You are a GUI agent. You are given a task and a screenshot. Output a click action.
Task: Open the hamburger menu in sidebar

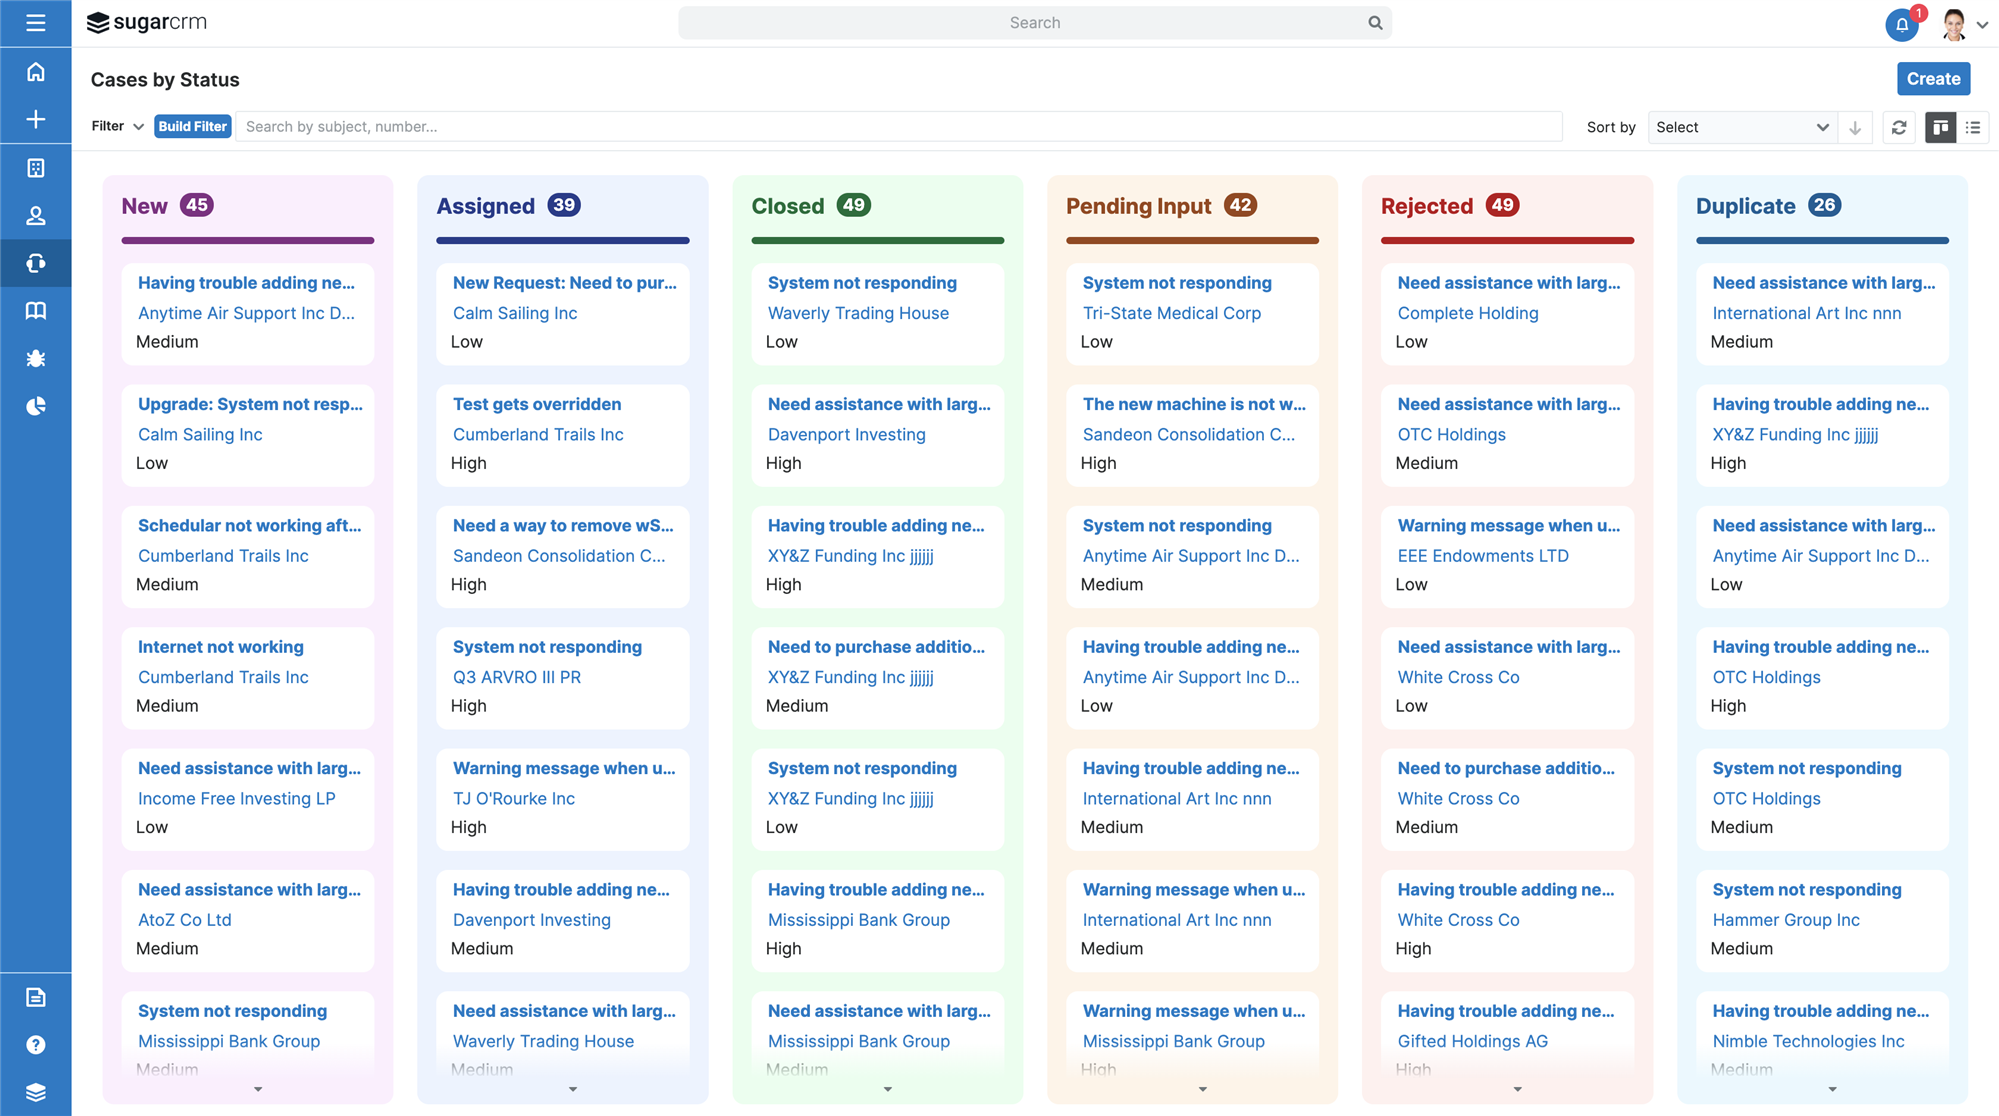click(x=35, y=23)
